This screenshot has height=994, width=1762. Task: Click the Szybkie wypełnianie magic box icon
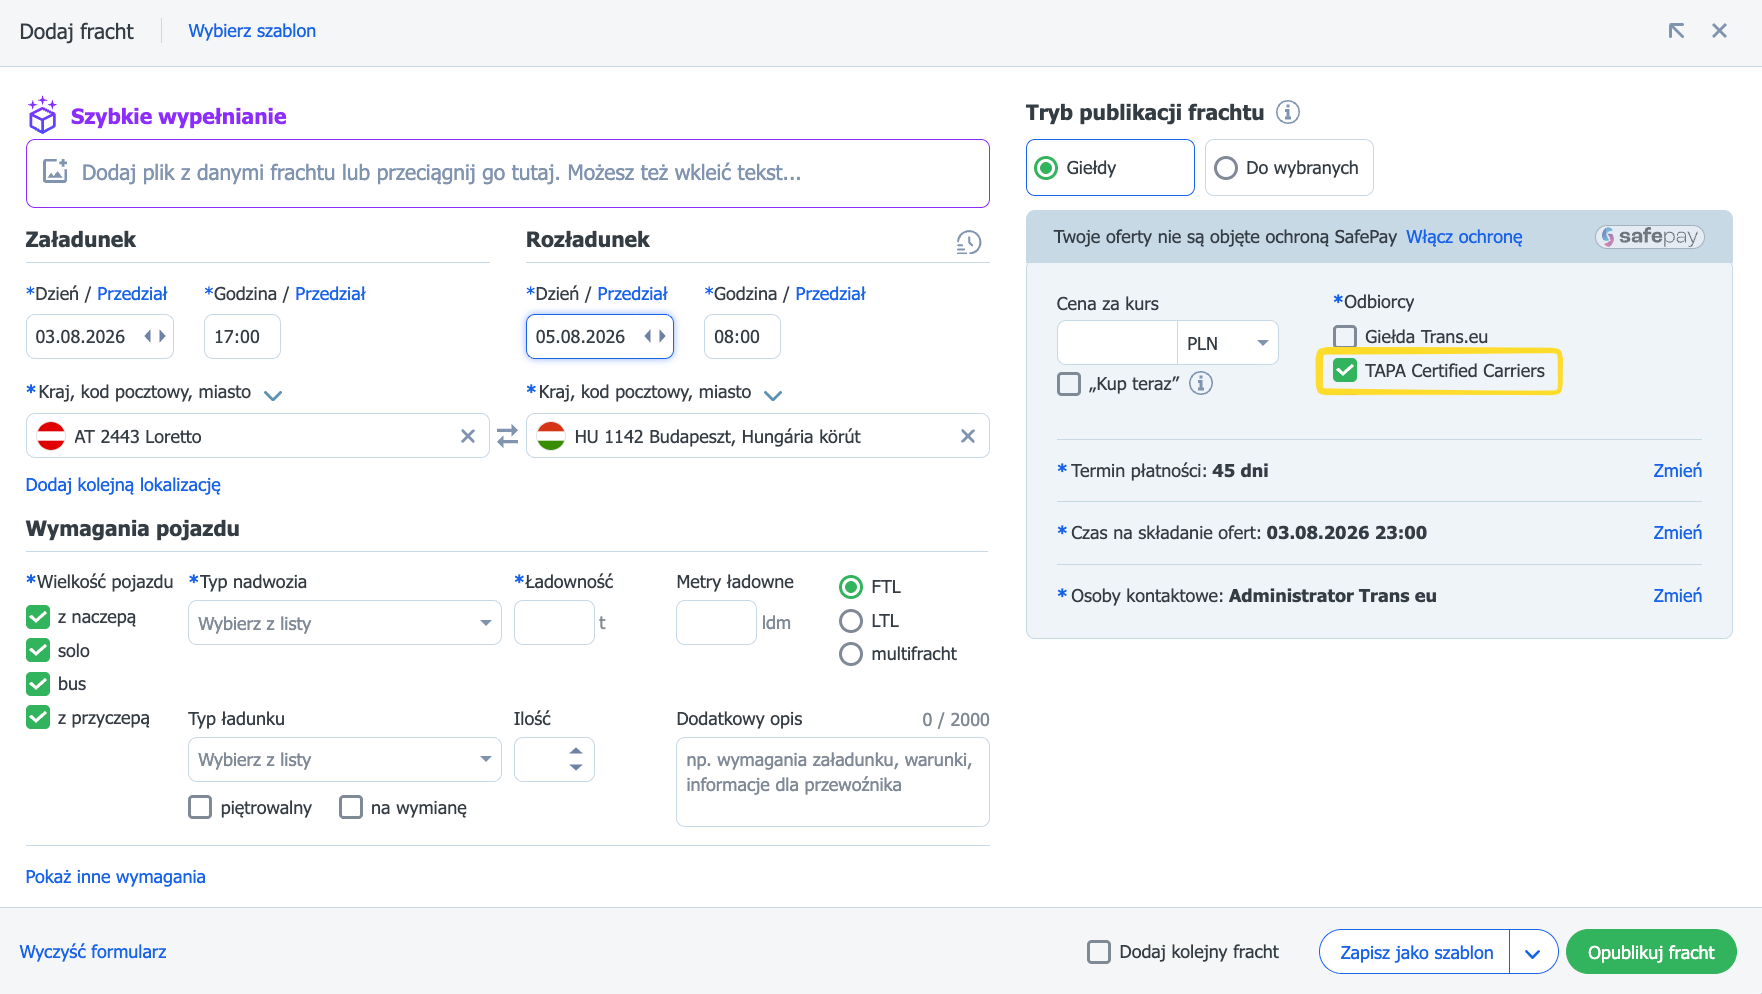coord(42,115)
